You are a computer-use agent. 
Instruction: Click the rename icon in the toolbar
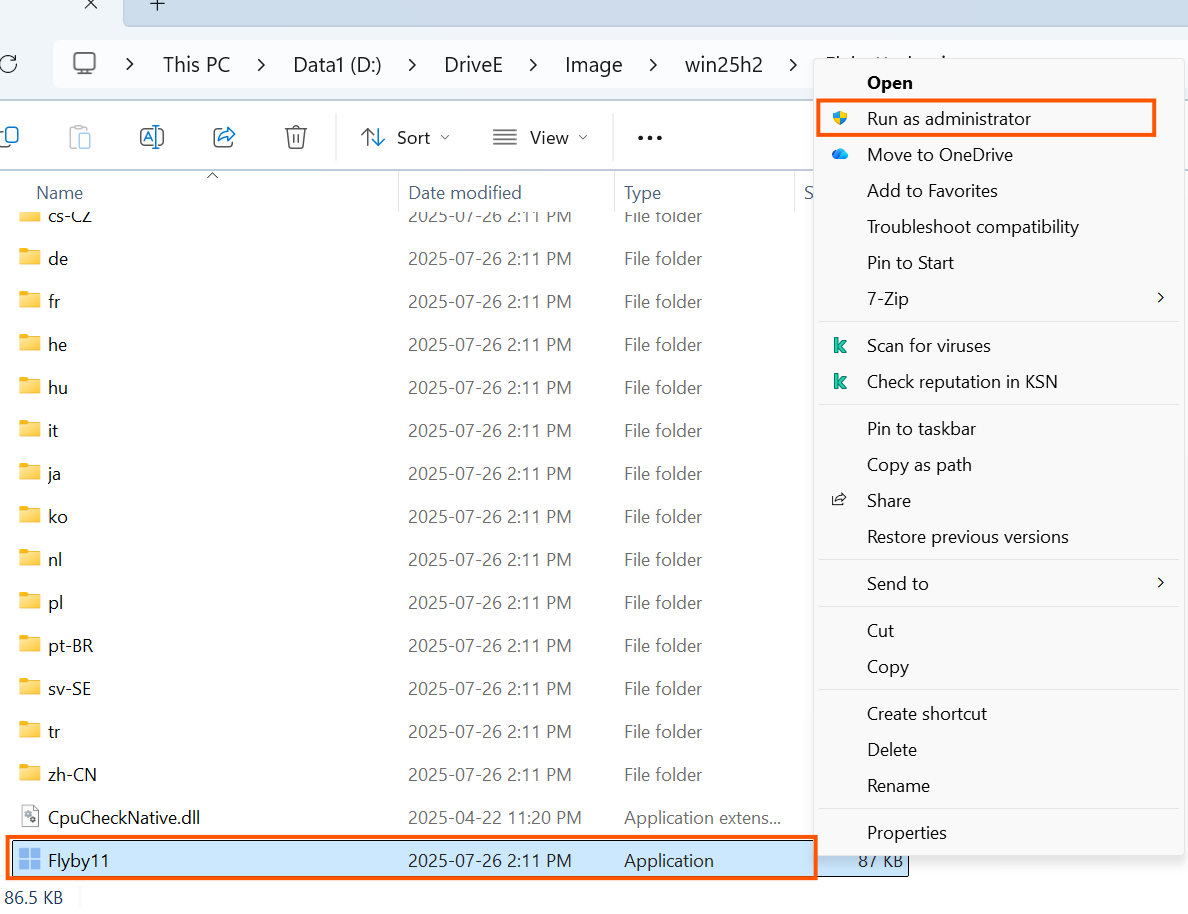(x=152, y=137)
